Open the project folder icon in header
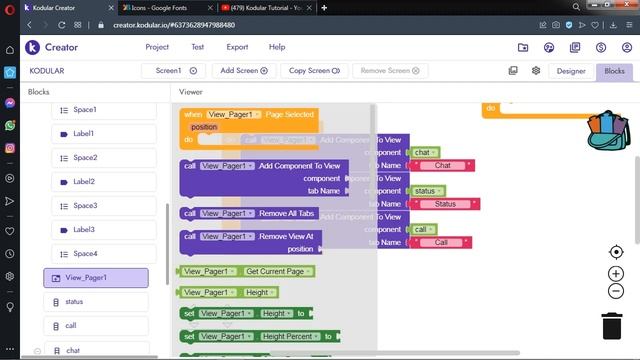The height and width of the screenshot is (360, 640). (523, 47)
